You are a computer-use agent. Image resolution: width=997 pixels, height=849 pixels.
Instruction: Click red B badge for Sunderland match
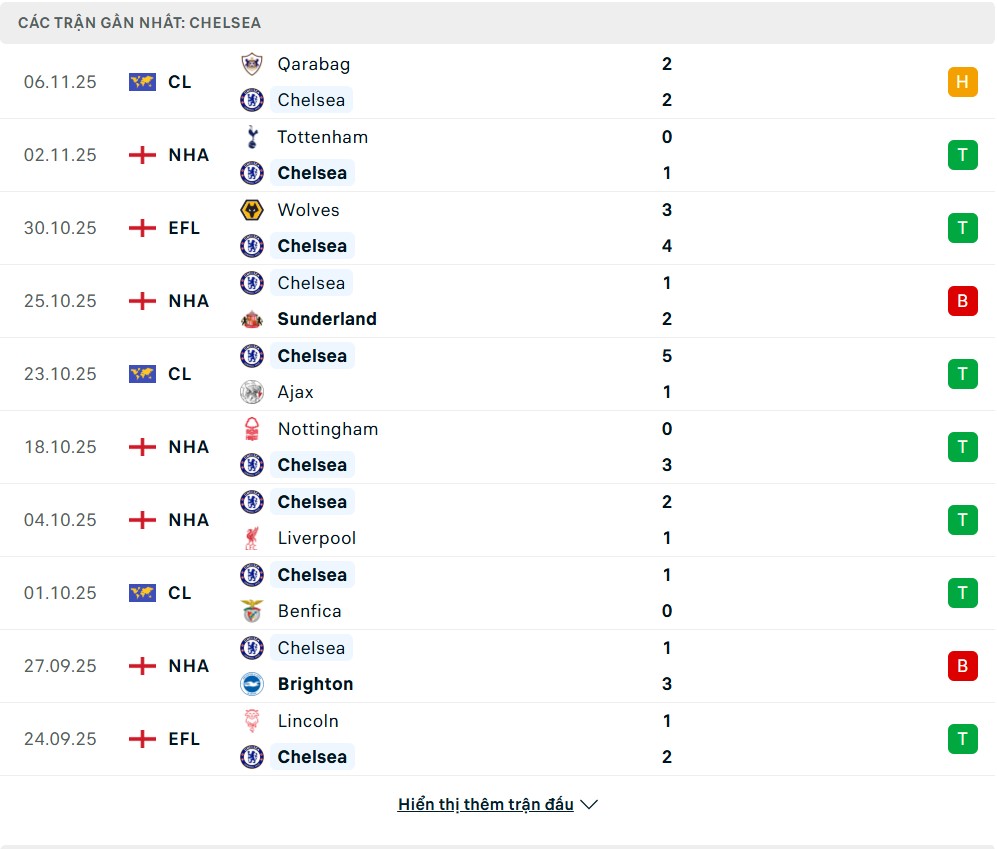[962, 301]
